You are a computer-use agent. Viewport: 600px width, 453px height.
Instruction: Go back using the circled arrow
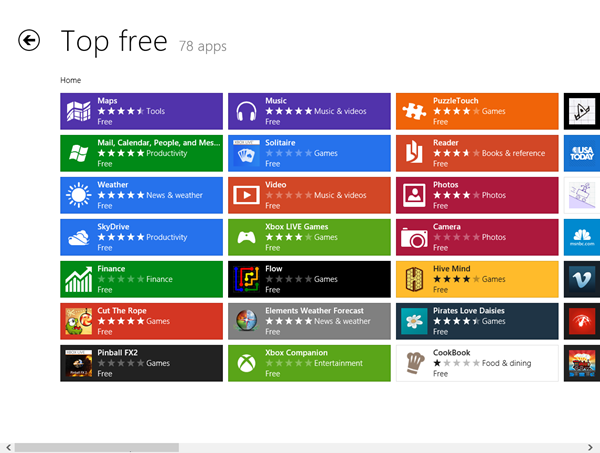[29, 40]
